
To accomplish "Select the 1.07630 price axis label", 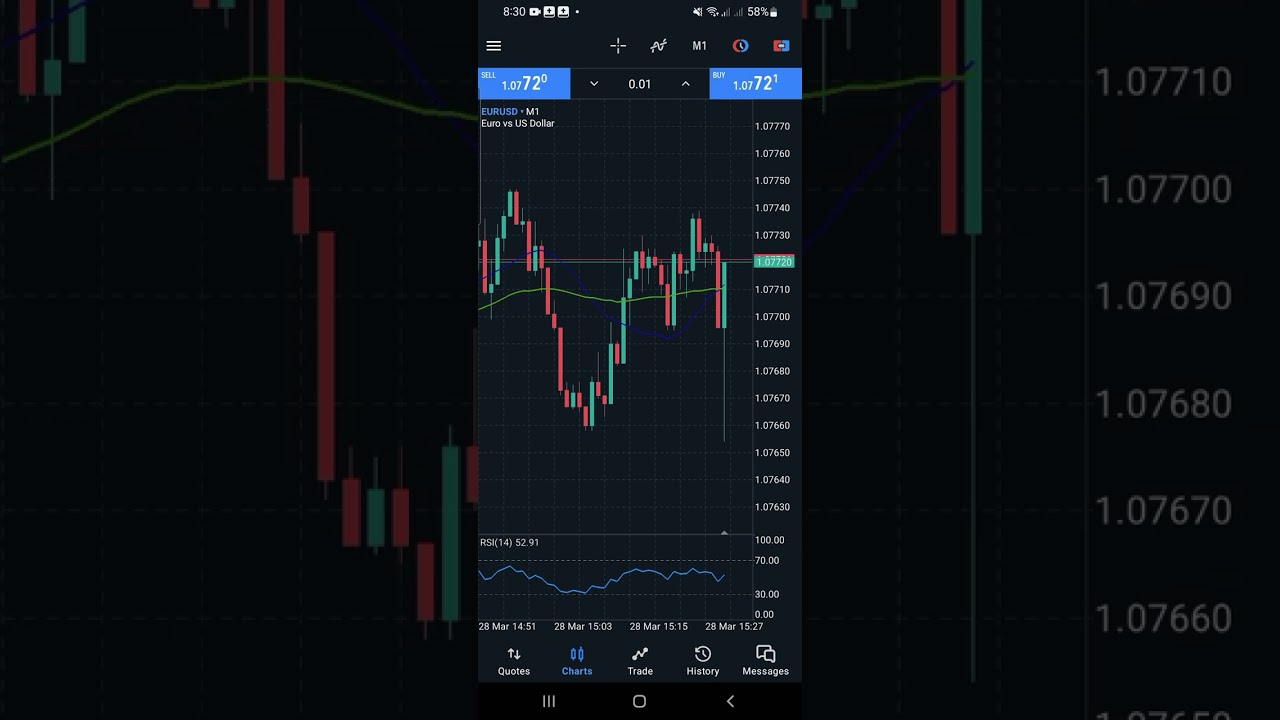I will [x=773, y=507].
